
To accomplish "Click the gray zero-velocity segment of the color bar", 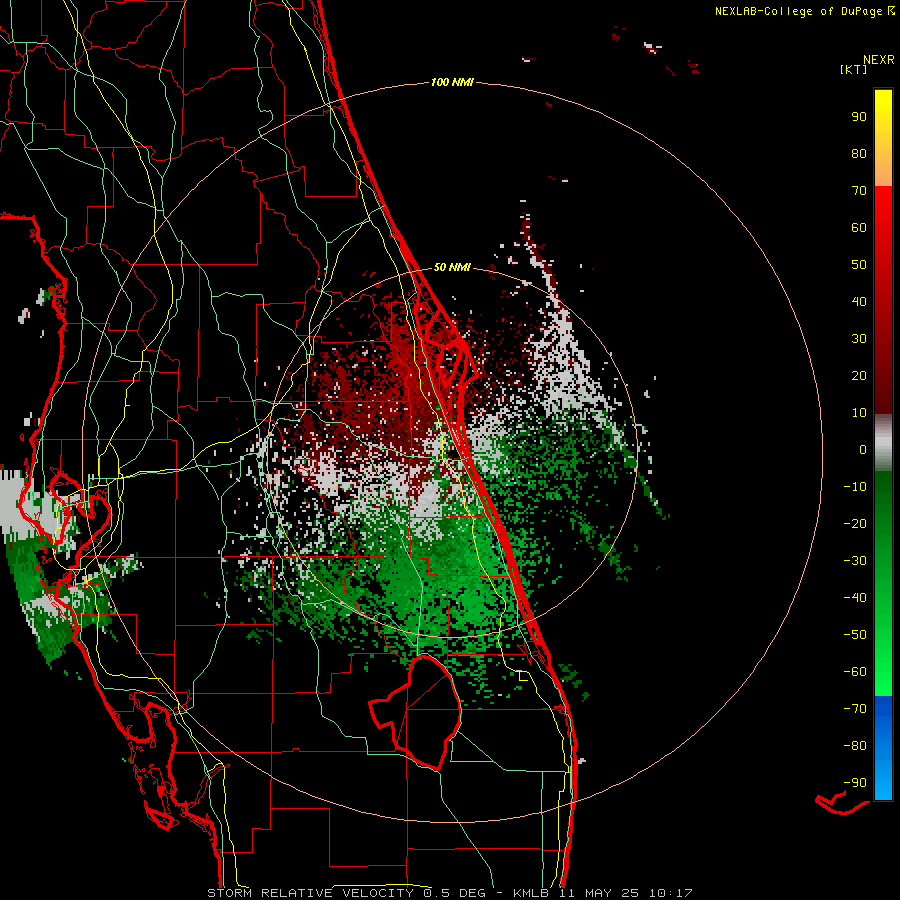I will click(883, 443).
